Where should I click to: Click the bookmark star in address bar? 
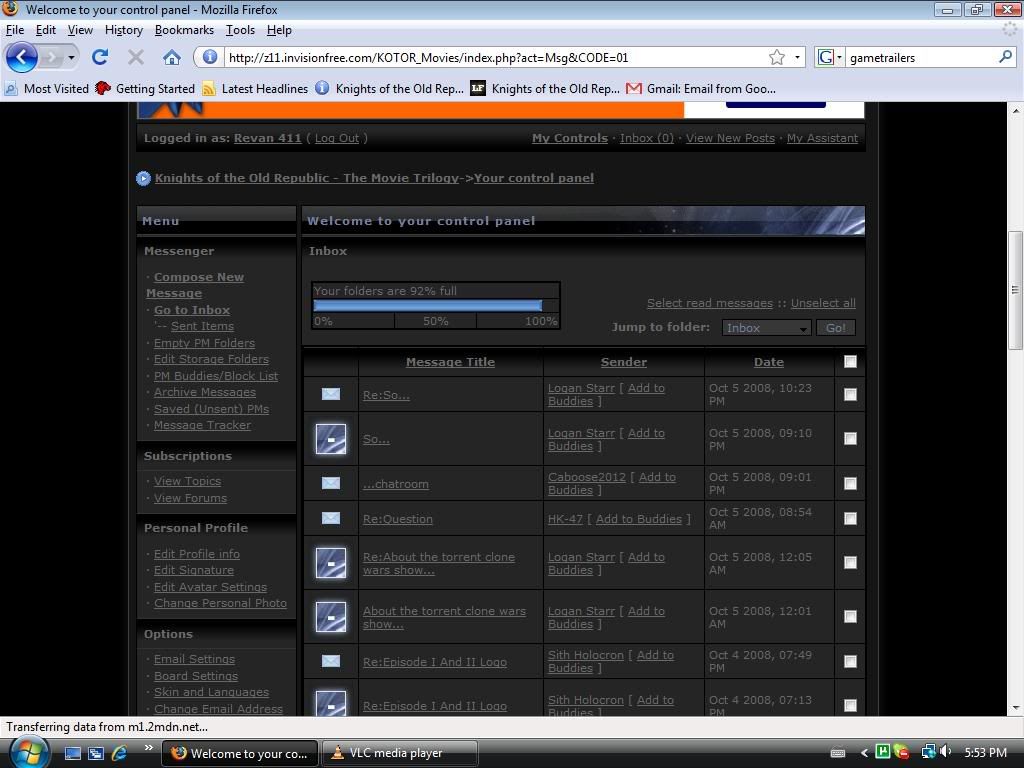(x=777, y=57)
